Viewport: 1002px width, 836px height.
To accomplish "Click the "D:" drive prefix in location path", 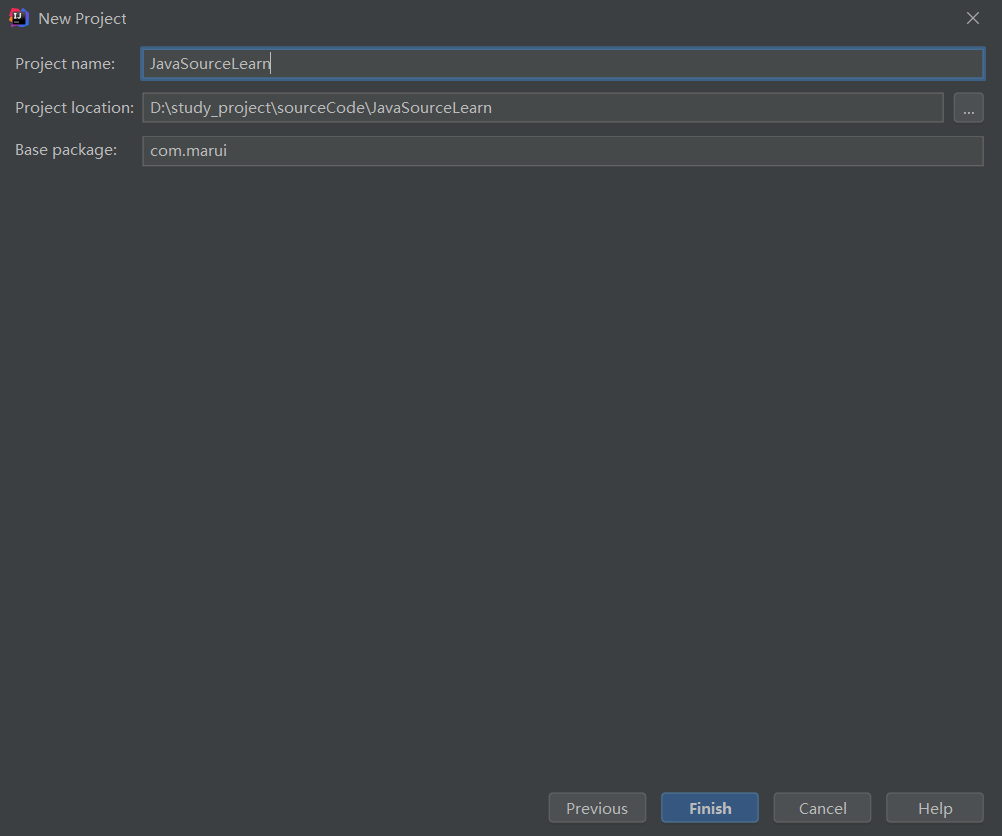I will (157, 108).
